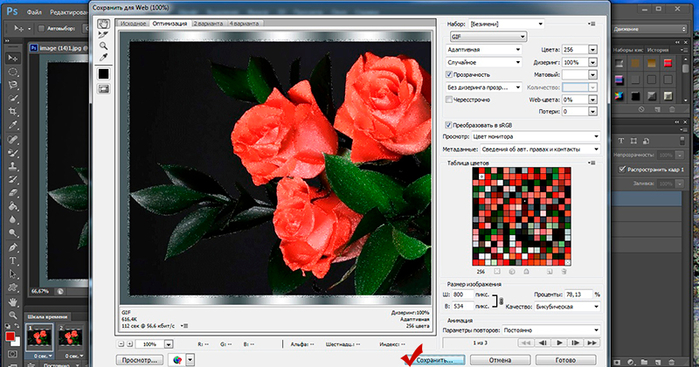This screenshot has height=367, width=699.
Task: Go to the last animation frame
Action: (592, 343)
